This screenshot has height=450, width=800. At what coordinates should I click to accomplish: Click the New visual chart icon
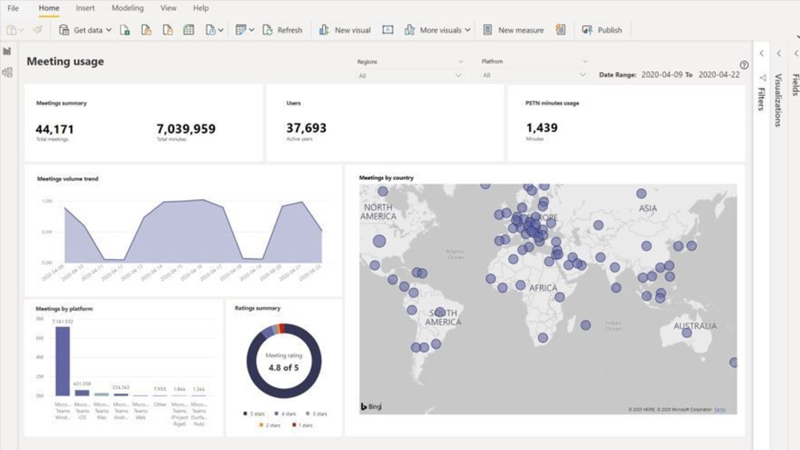323,30
